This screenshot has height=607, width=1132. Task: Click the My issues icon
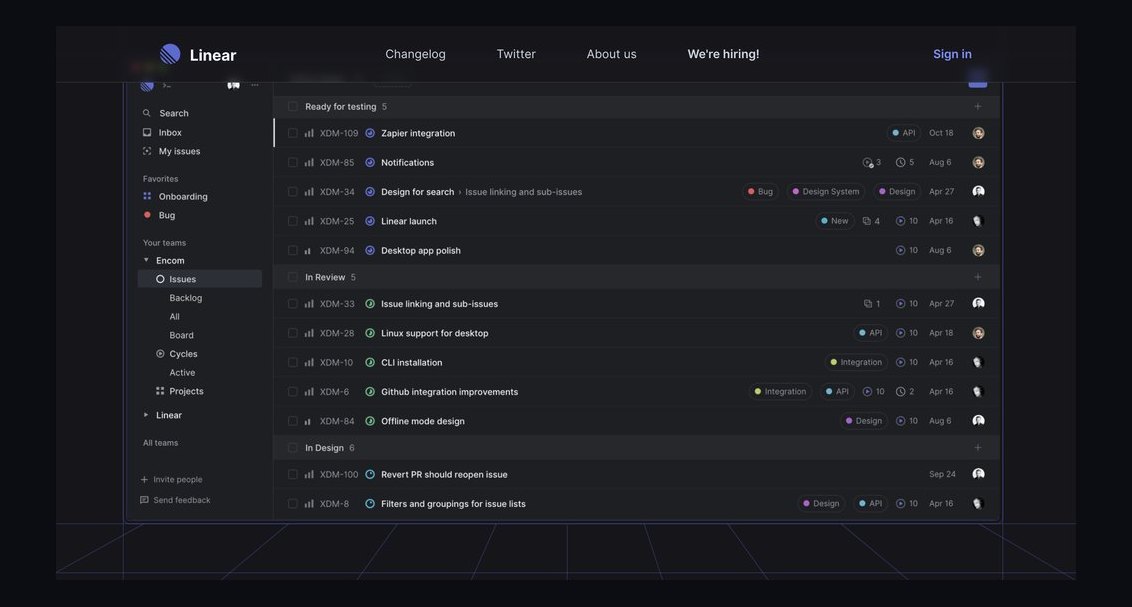click(x=147, y=151)
